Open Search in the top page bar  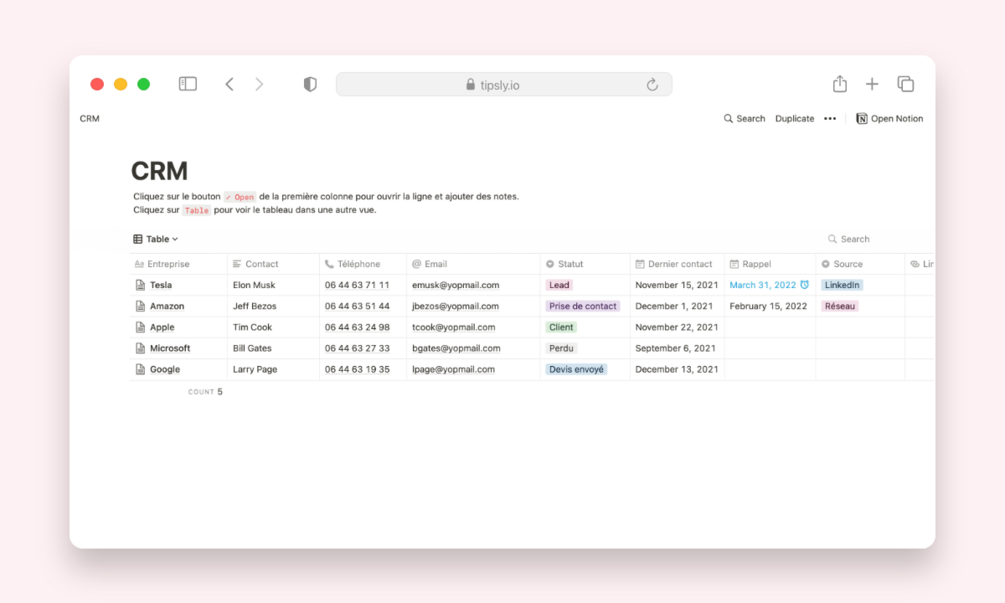(x=744, y=119)
